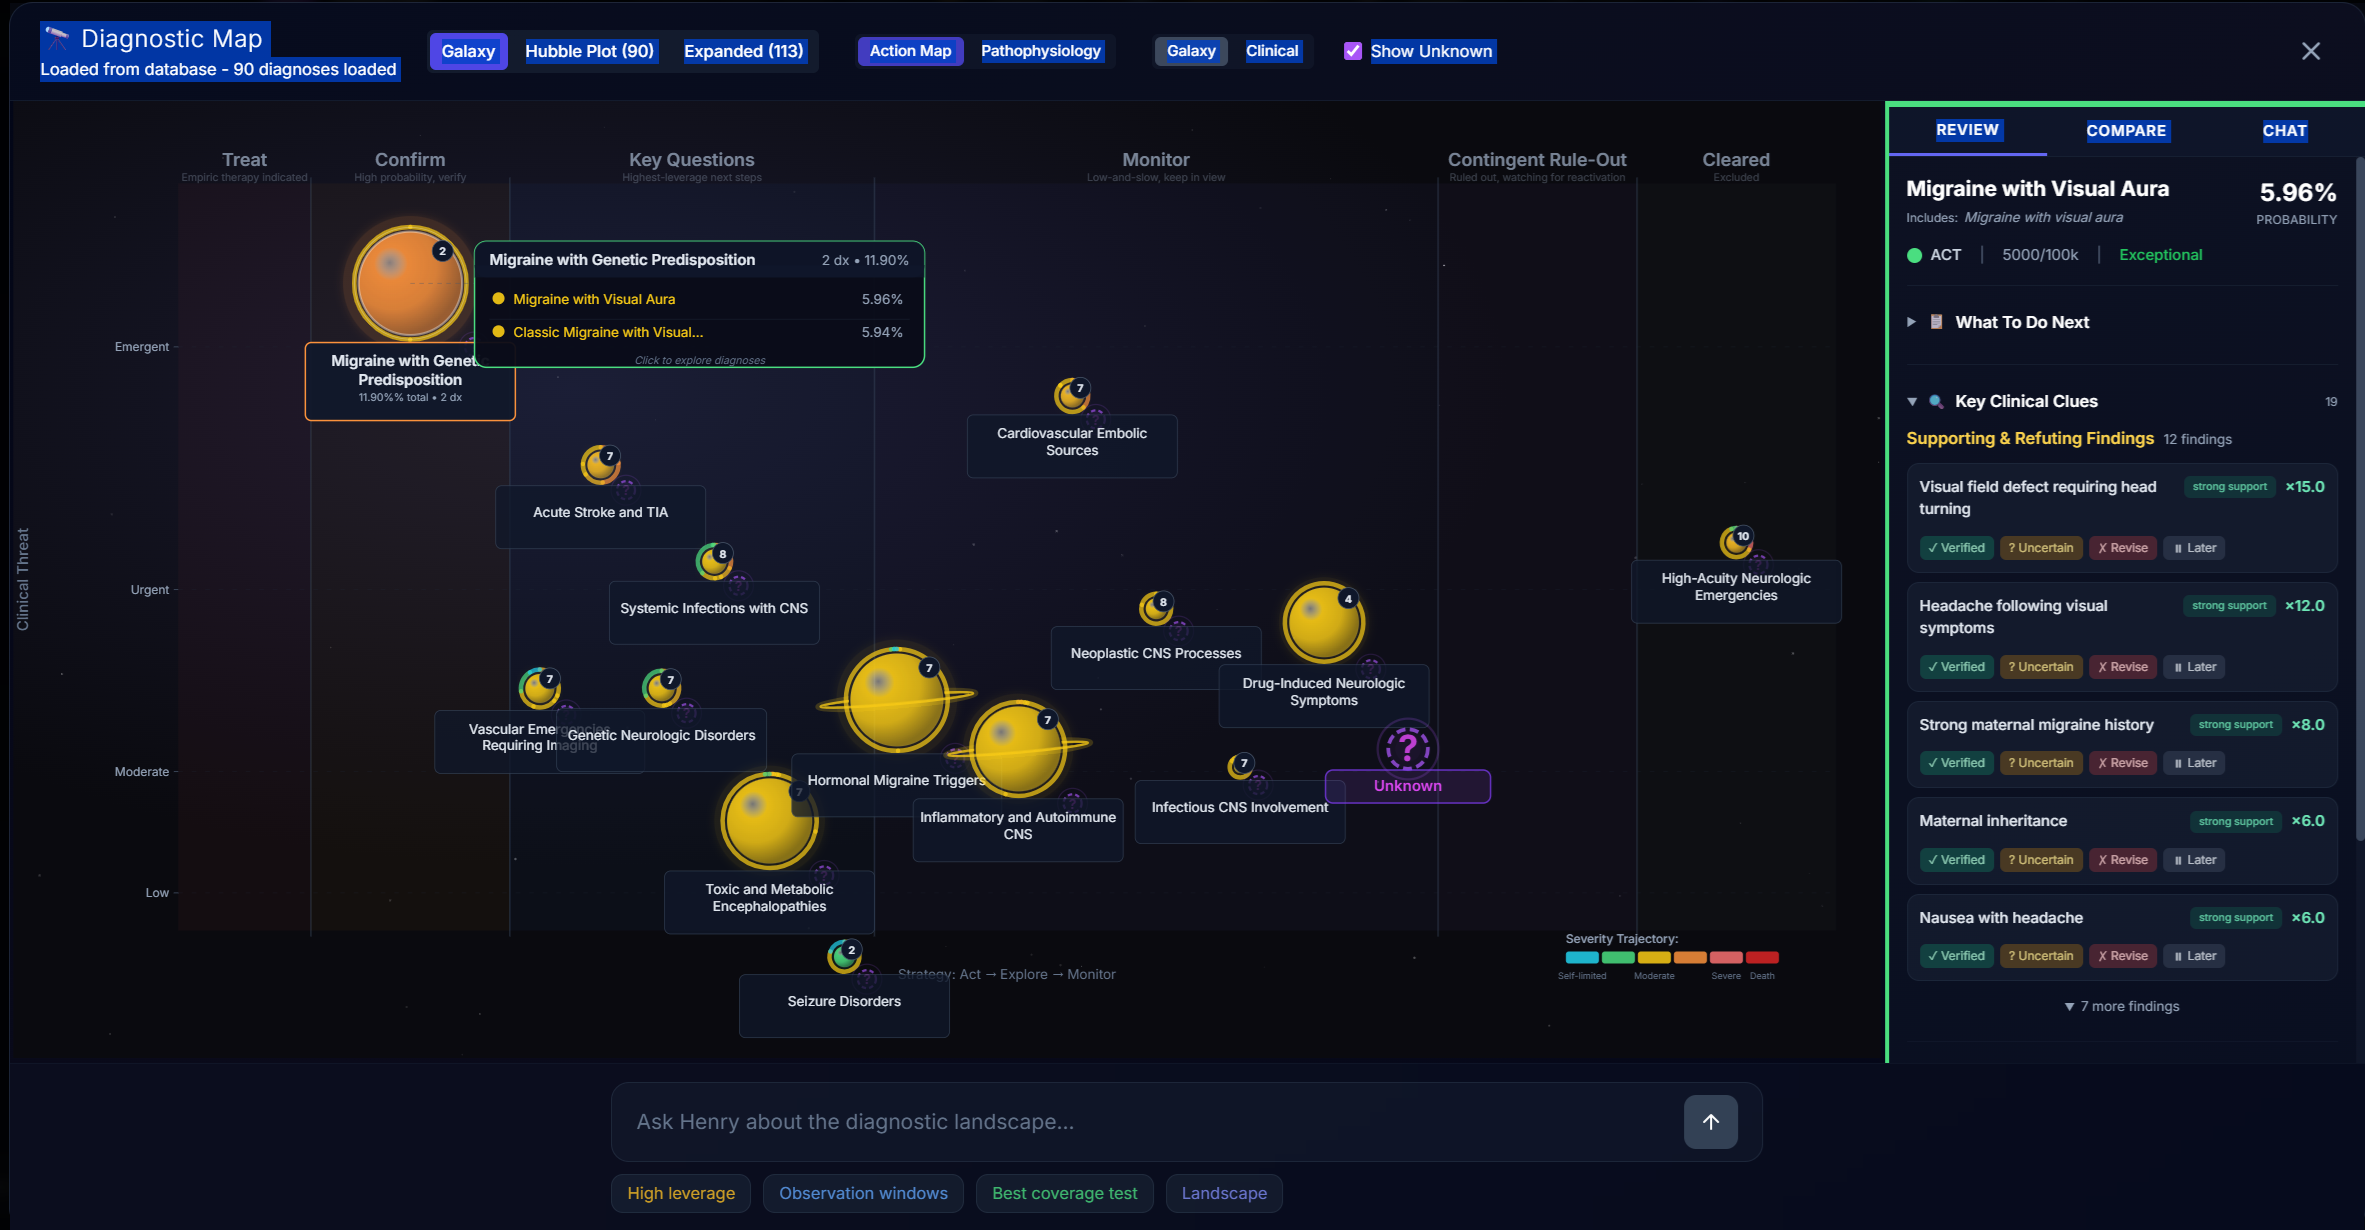Open the Chat tab
This screenshot has height=1230, width=2365.
pos(2284,131)
